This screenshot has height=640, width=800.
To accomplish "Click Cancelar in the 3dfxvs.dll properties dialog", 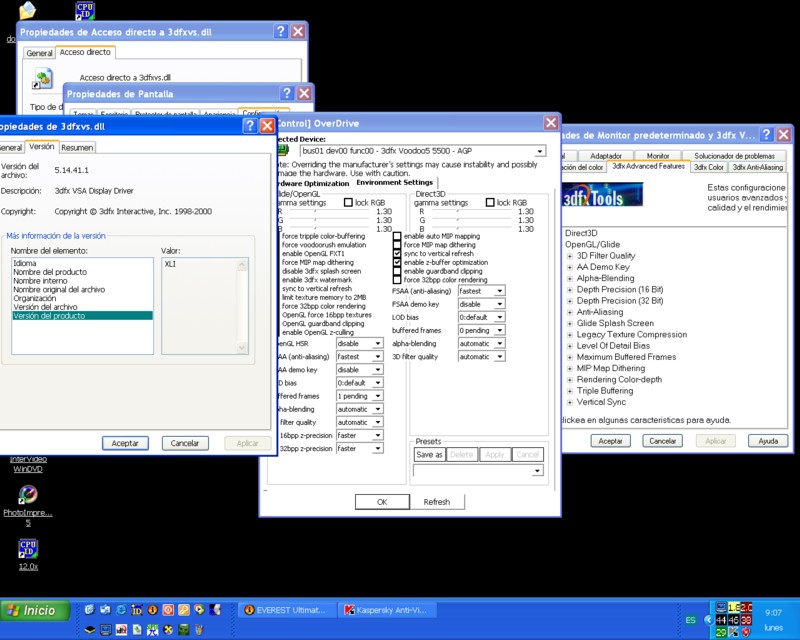I will point(185,443).
